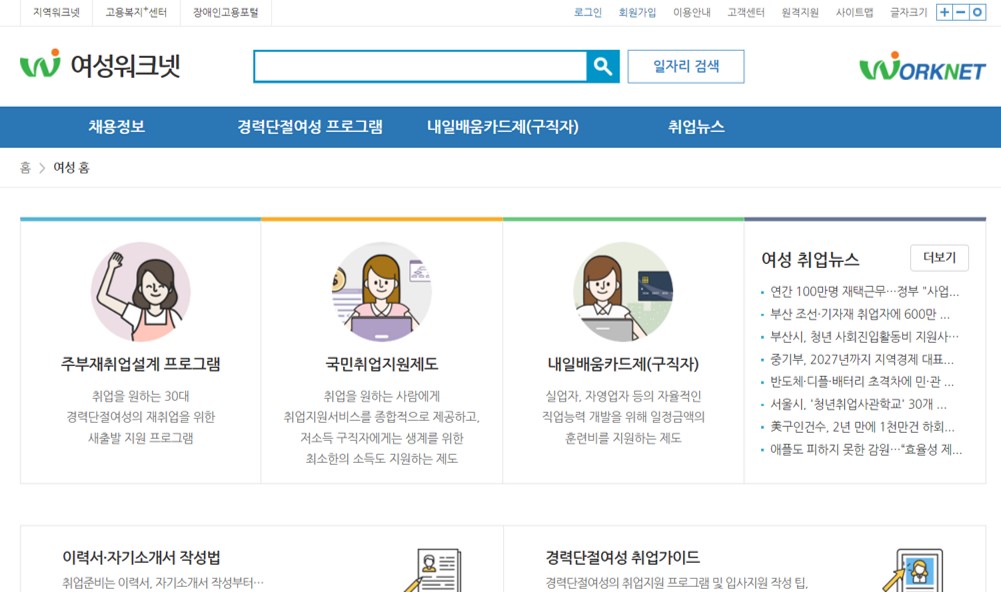Click the 일자리 검색 button

(686, 66)
